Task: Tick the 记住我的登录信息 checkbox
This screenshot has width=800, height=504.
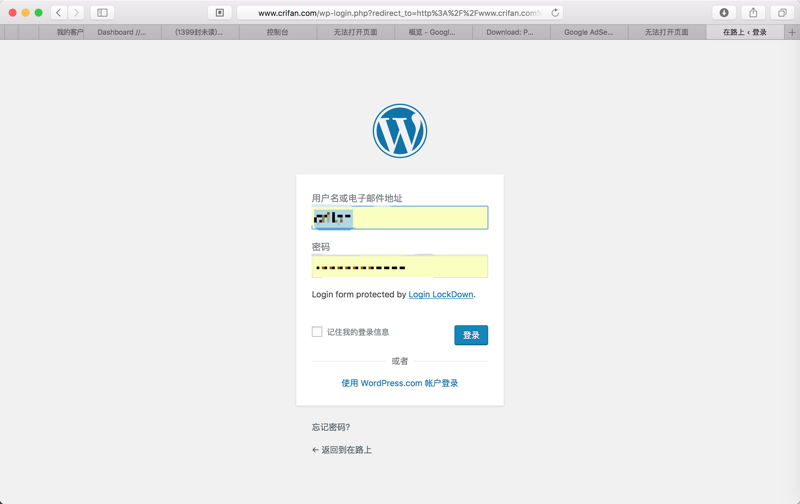Action: (317, 332)
